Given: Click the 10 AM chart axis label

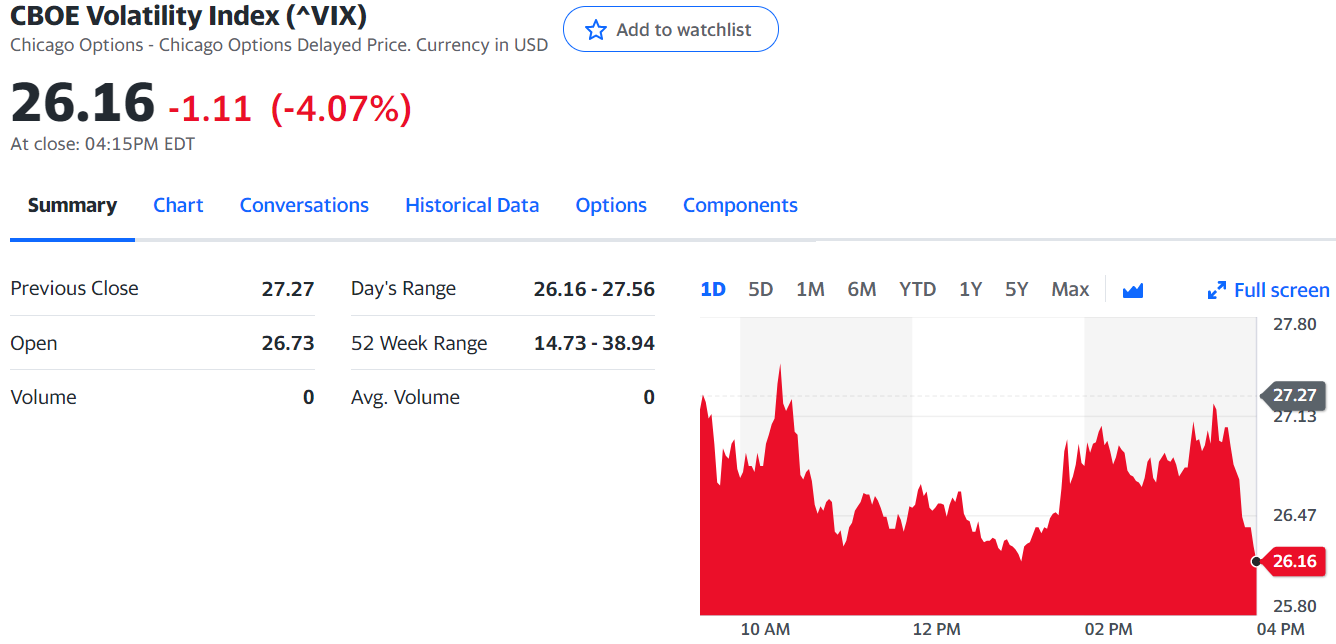Looking at the screenshot, I should point(765,629).
